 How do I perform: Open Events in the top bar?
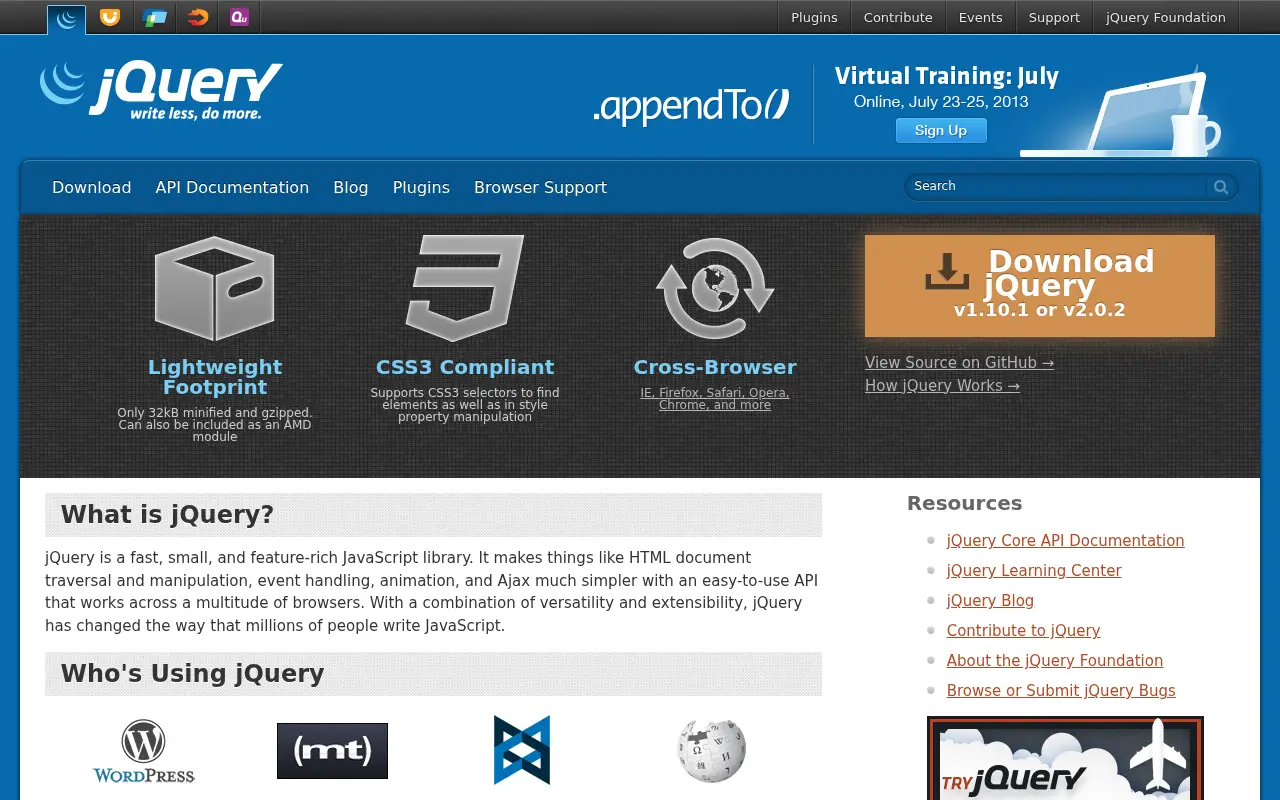981,17
